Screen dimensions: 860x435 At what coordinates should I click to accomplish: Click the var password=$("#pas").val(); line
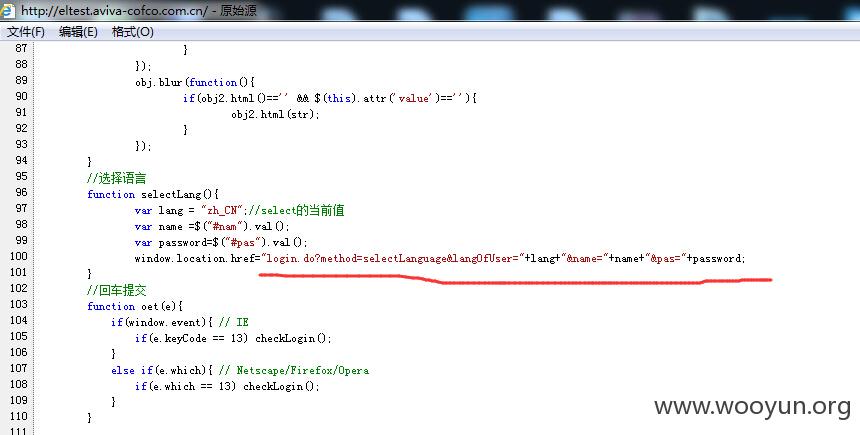coord(221,242)
